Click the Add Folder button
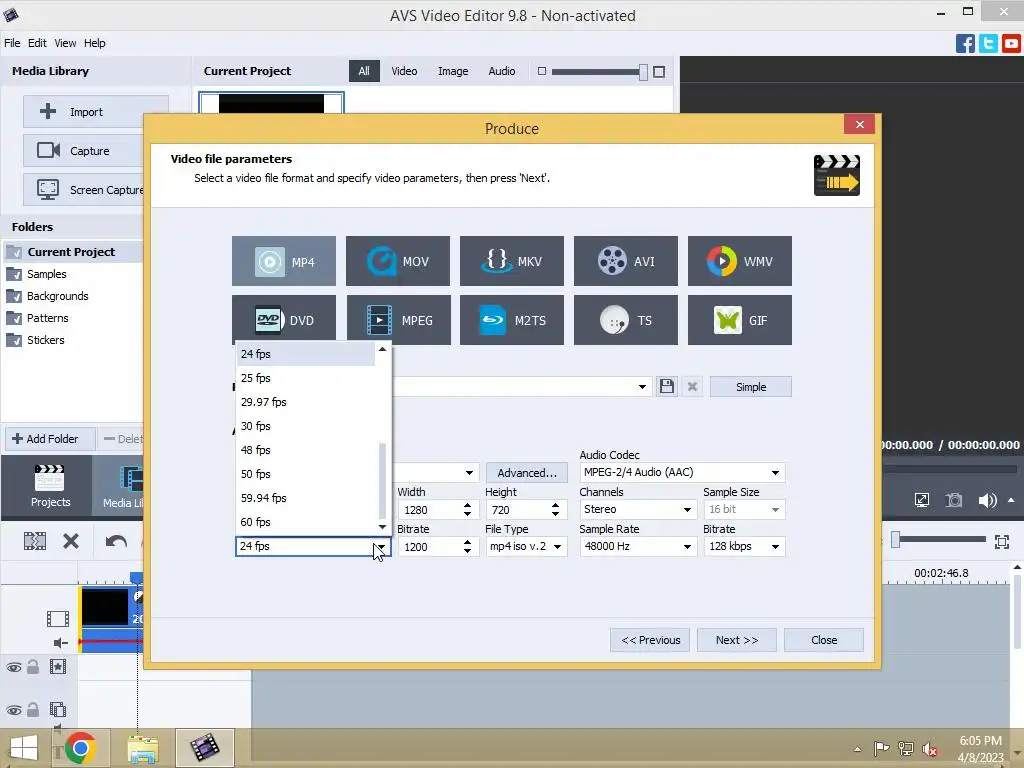 50,439
